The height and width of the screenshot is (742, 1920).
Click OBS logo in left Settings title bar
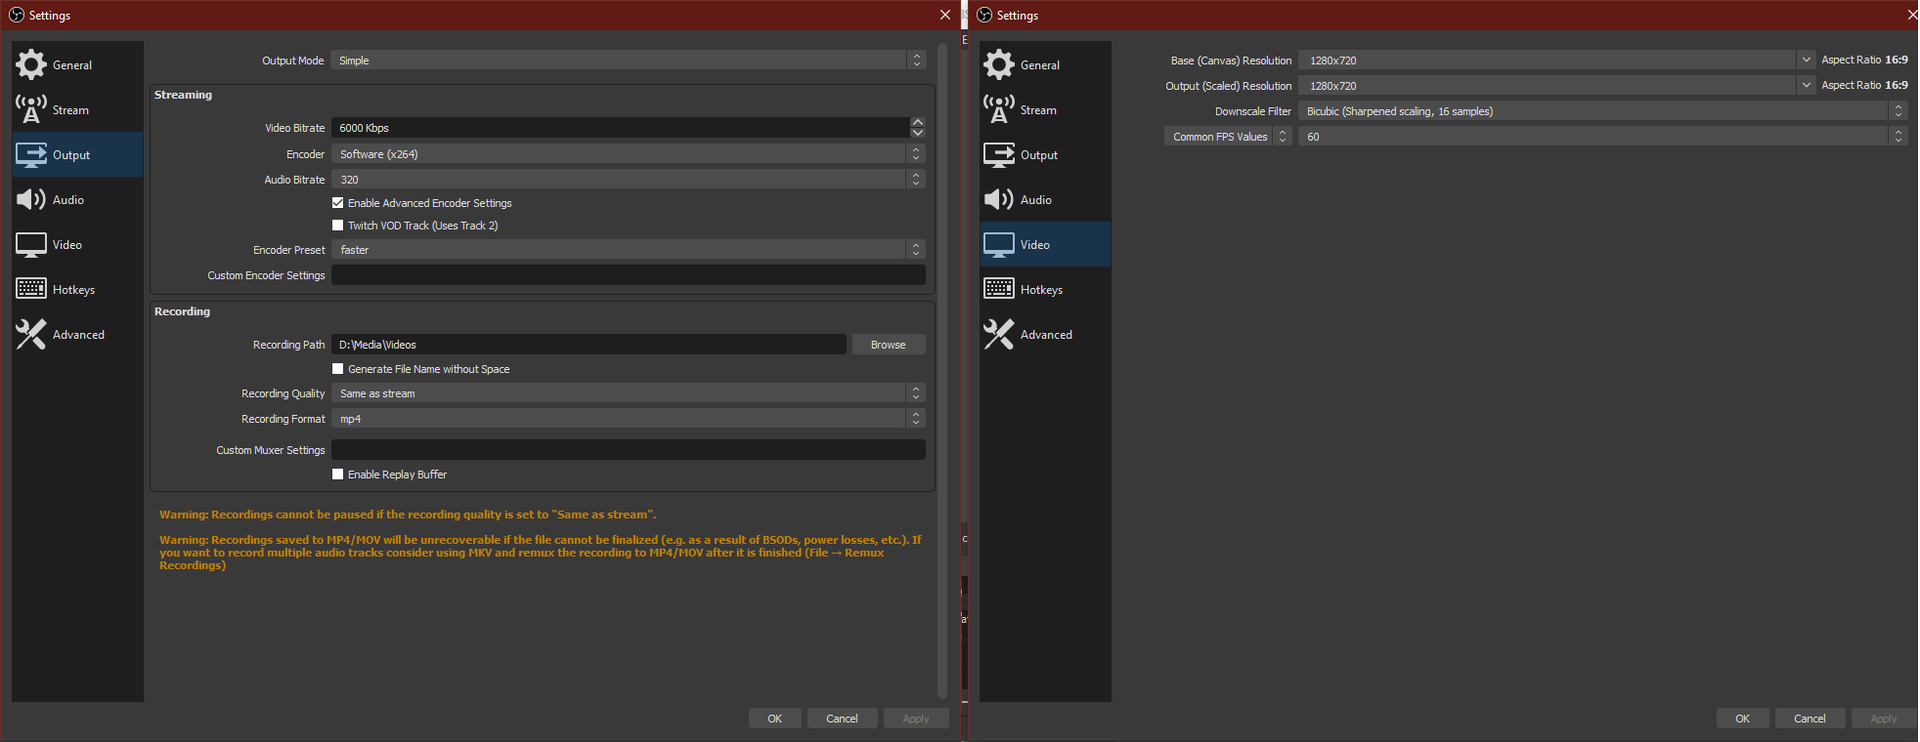16,15
